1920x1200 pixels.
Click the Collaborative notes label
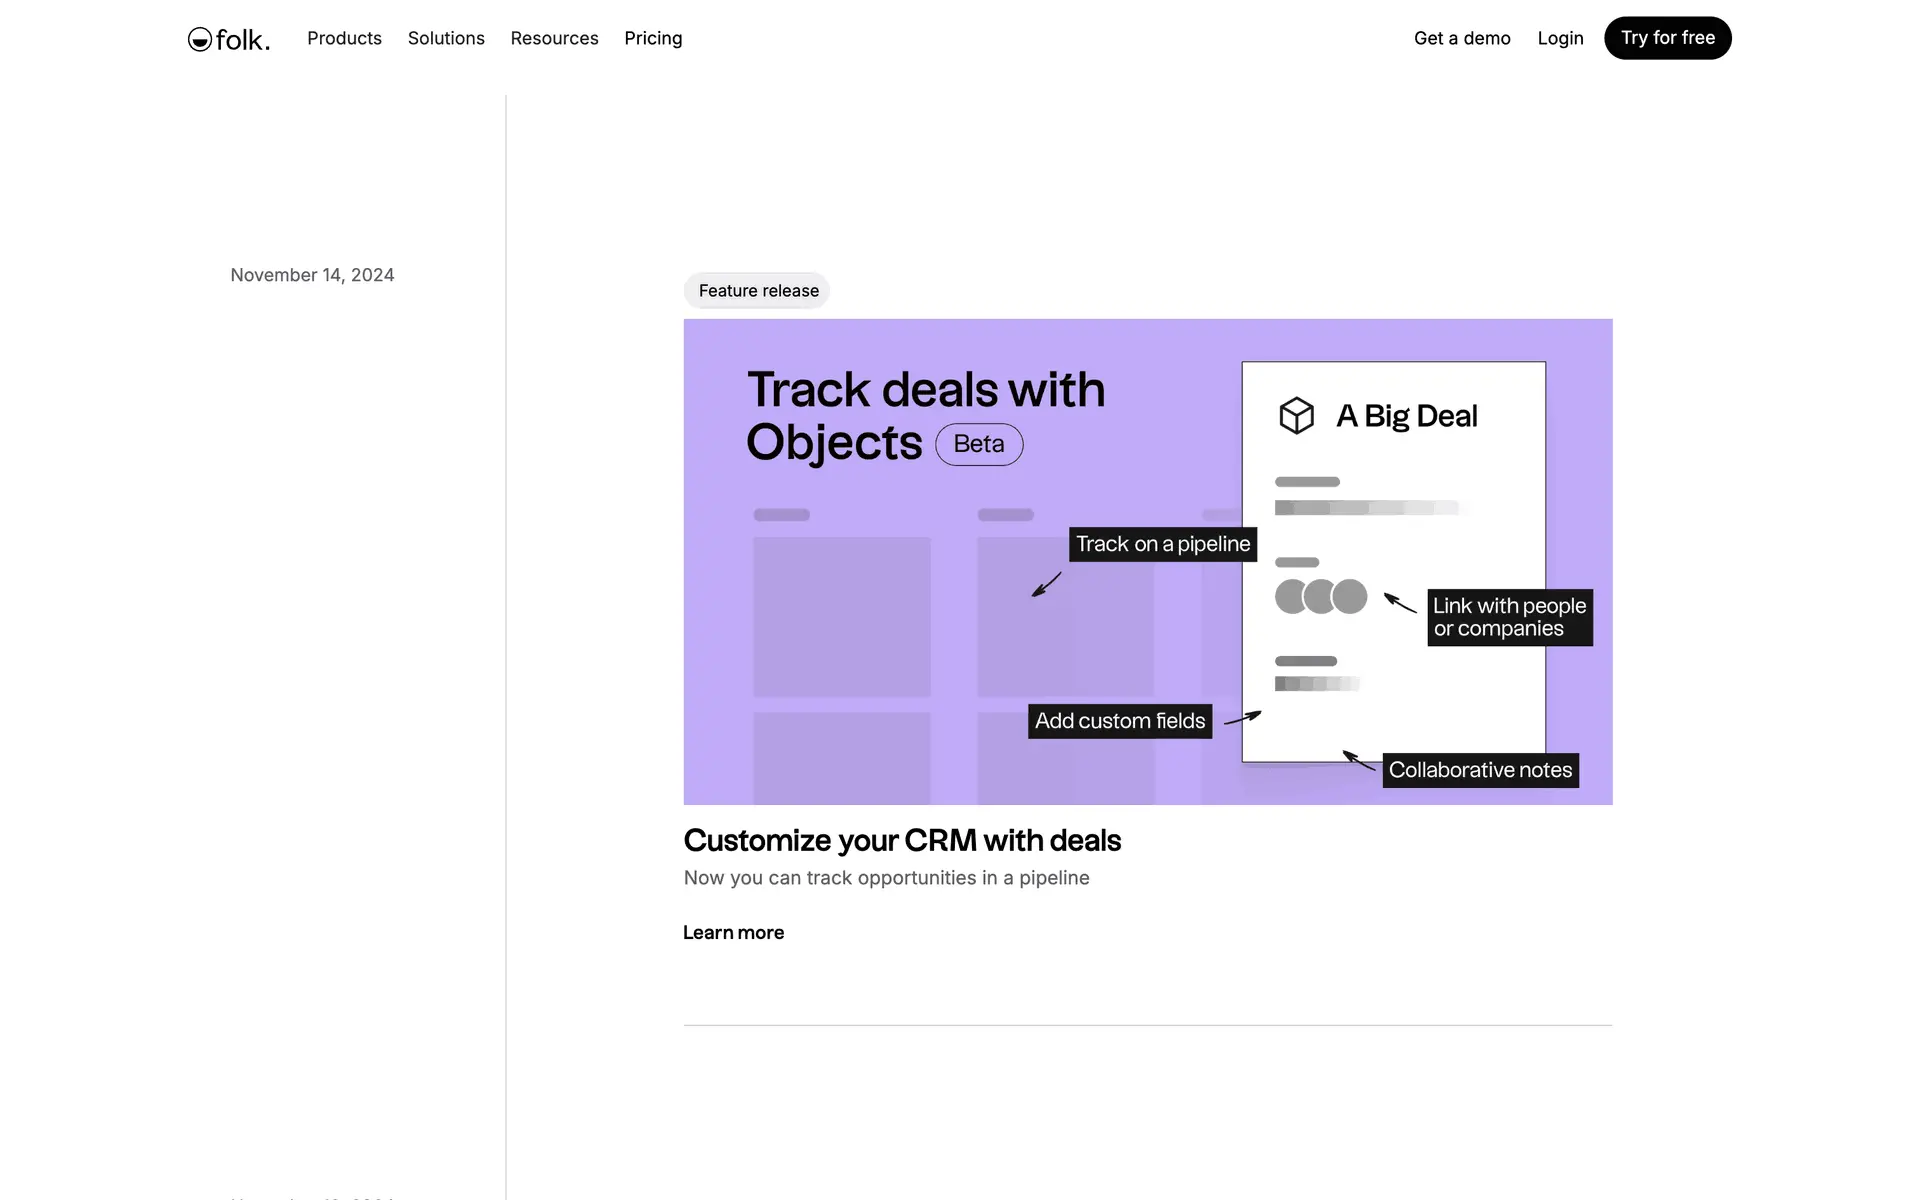1479,770
